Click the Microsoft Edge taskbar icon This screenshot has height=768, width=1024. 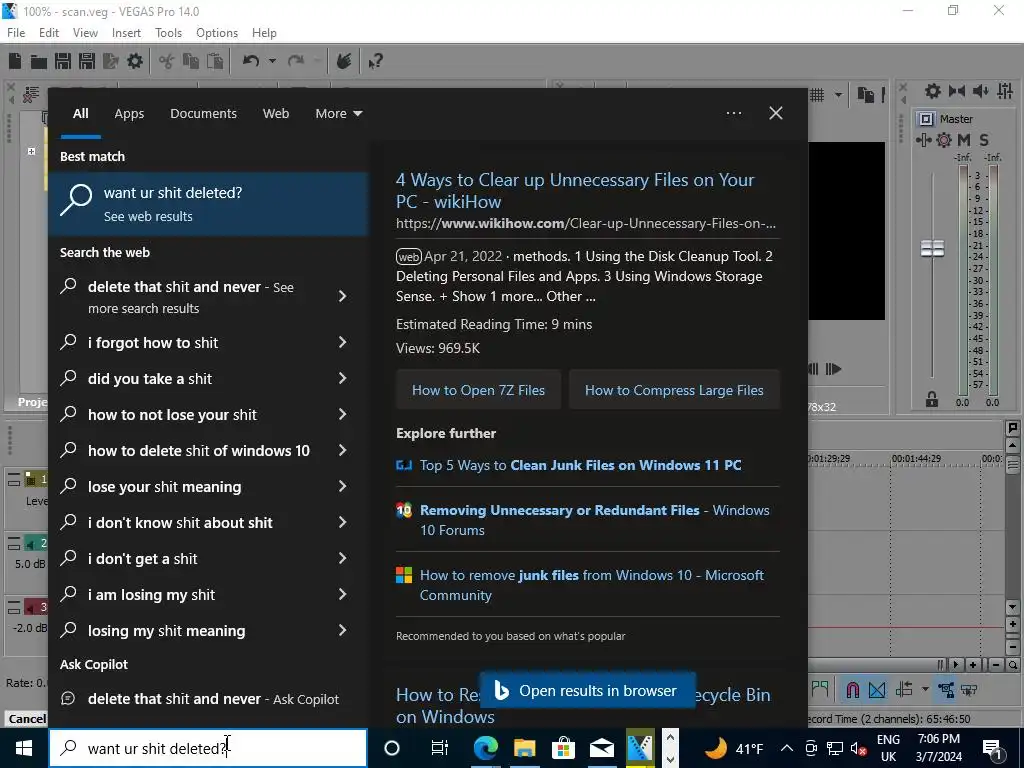coord(485,748)
